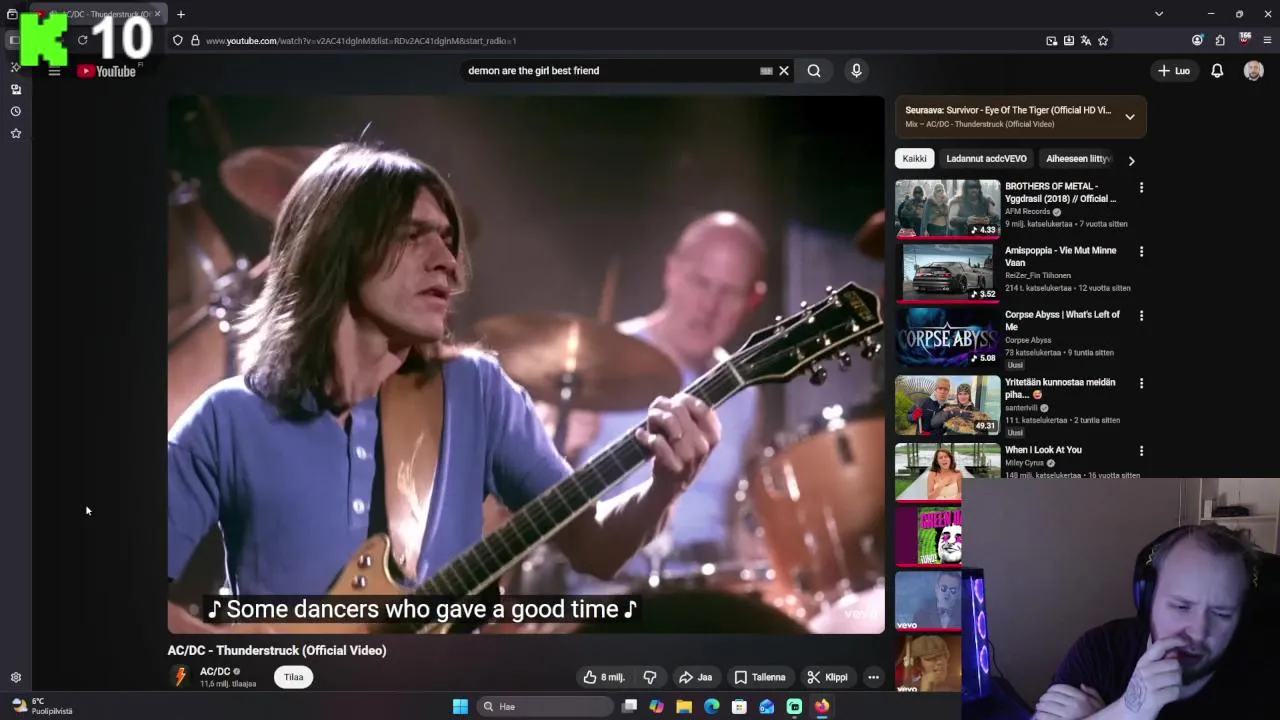This screenshot has height=720, width=1280.
Task: Show more filter chips with arrow
Action: click(1131, 160)
